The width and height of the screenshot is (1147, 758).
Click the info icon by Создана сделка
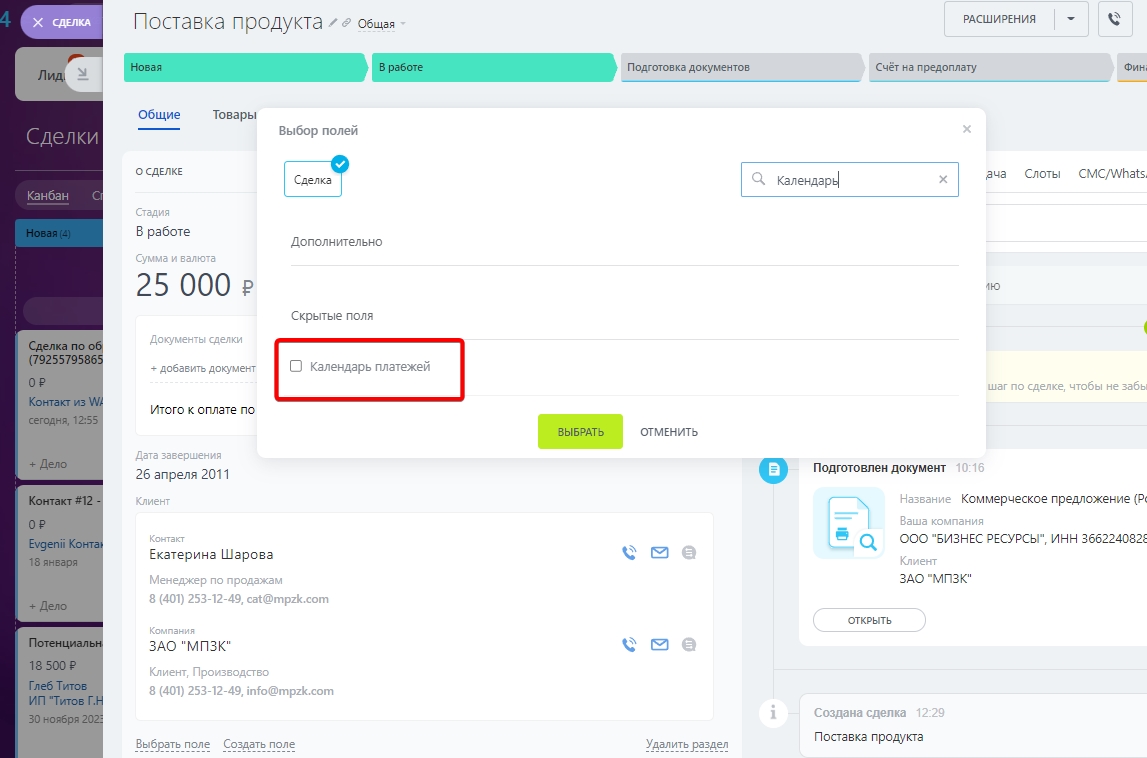coord(773,712)
